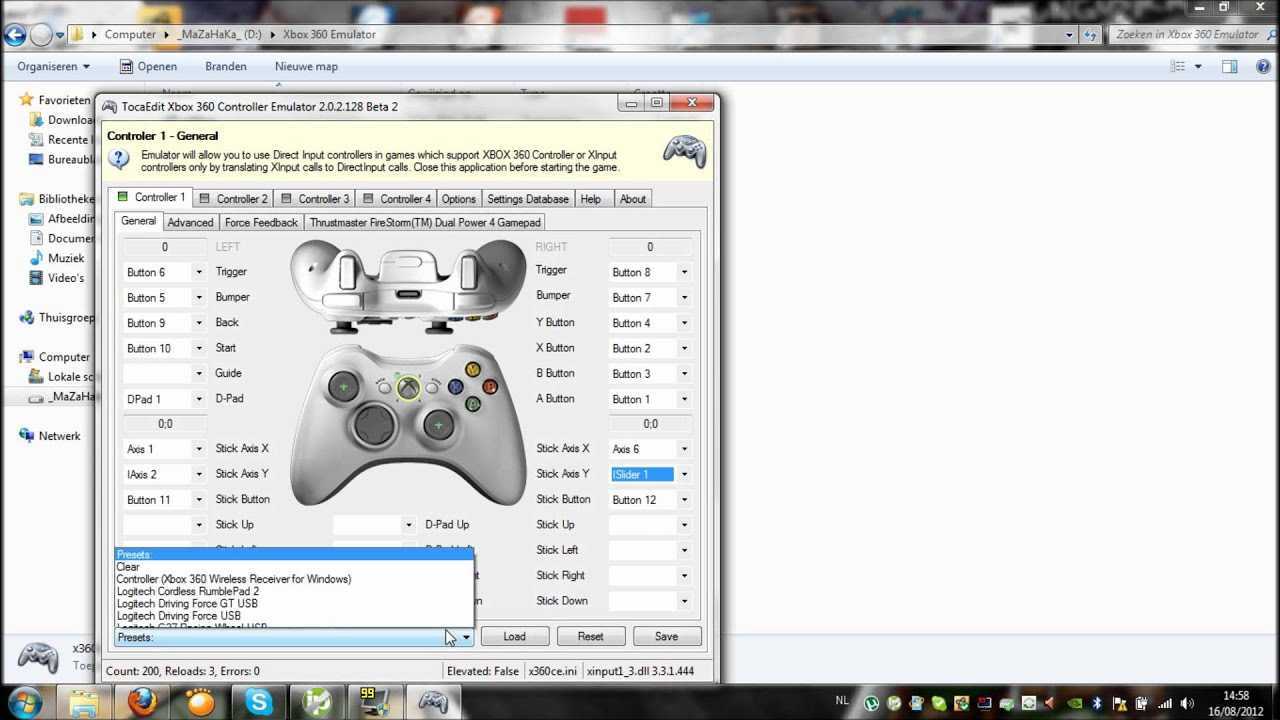Open Windows Explorer from the taskbar
The height and width of the screenshot is (720, 1280).
[85, 702]
